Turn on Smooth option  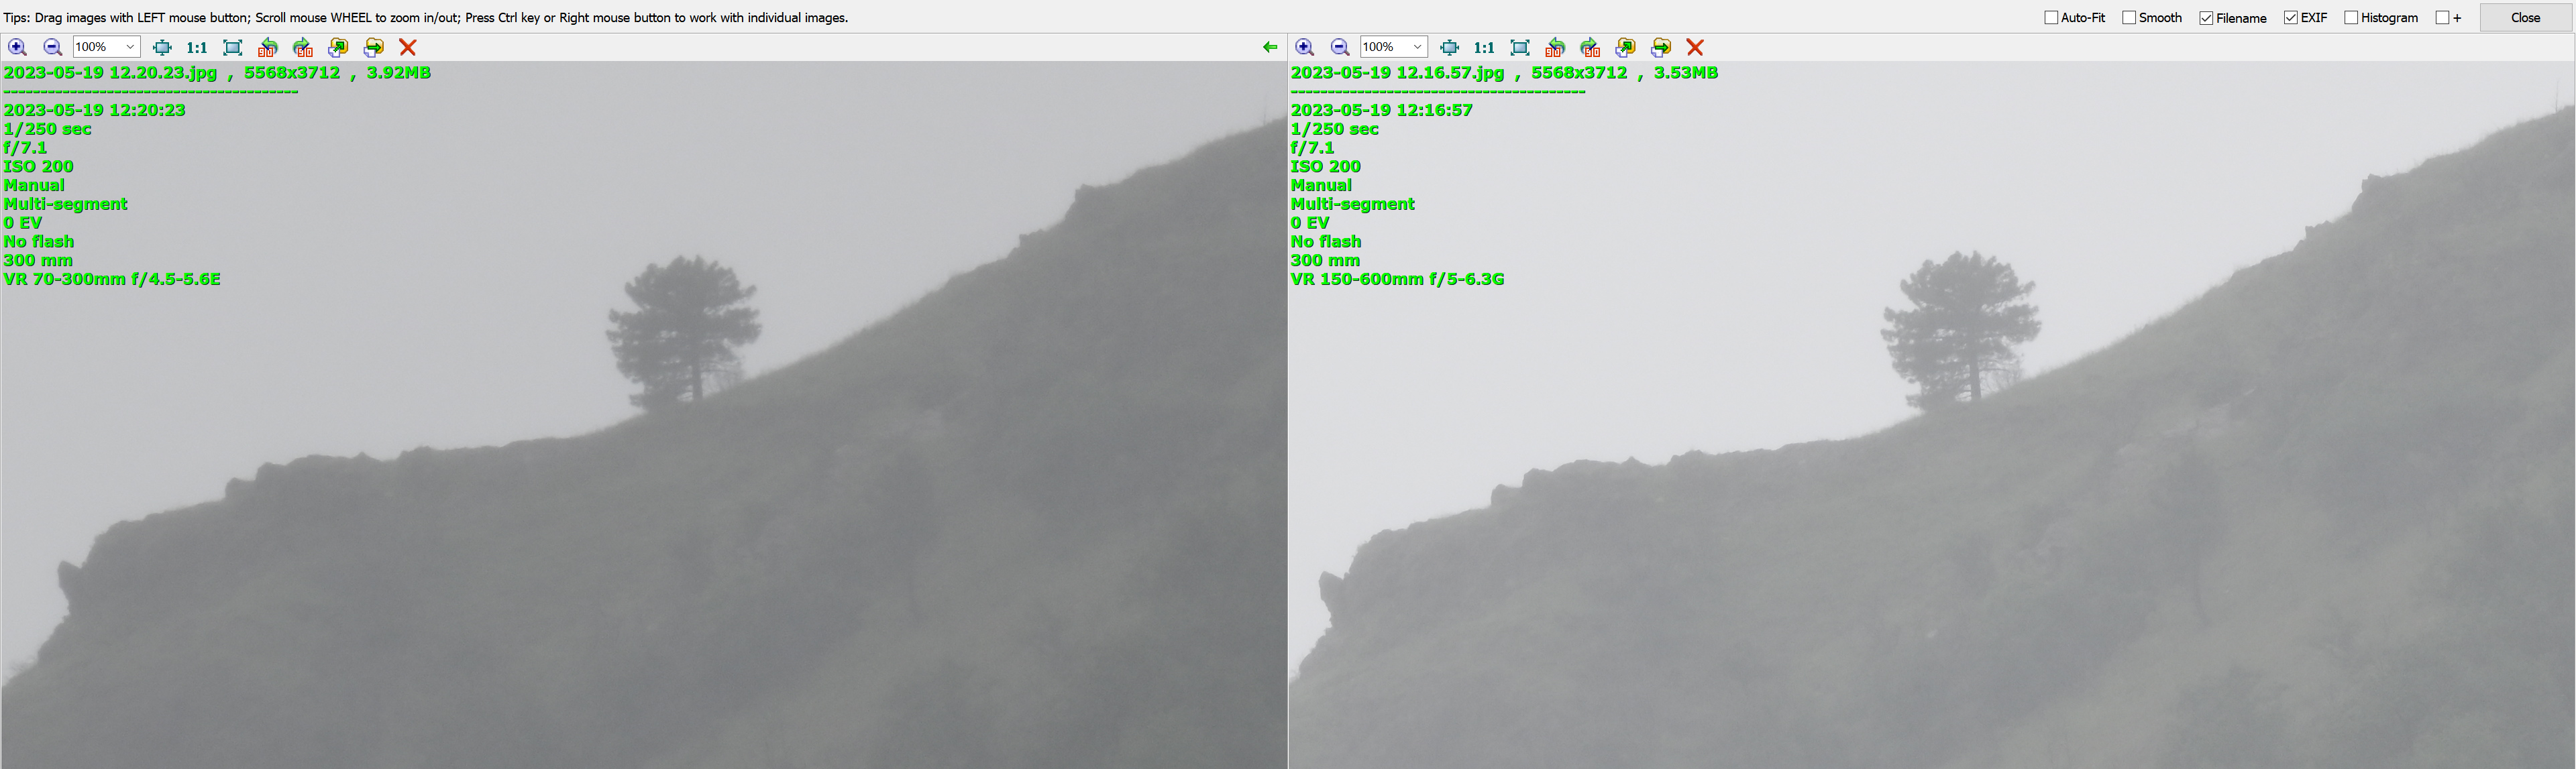point(2129,18)
